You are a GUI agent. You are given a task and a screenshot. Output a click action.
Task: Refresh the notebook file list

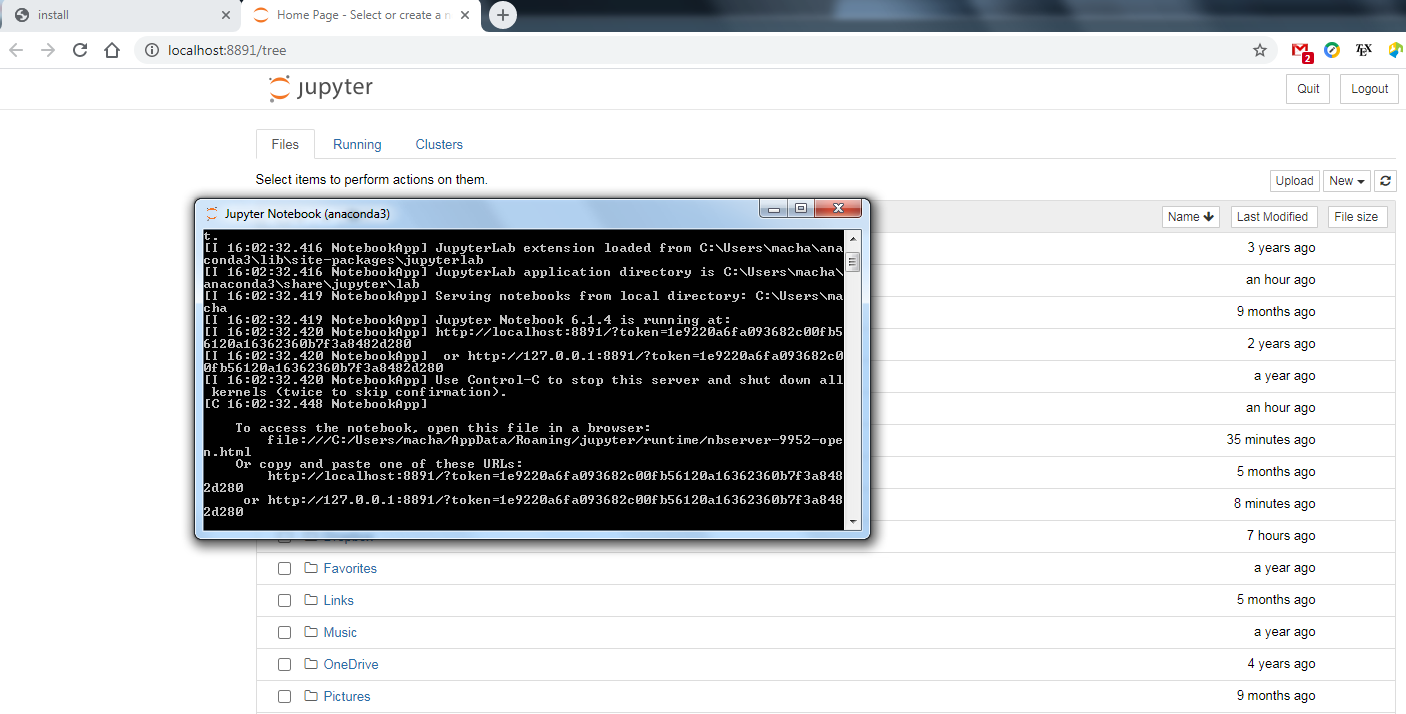[1385, 181]
